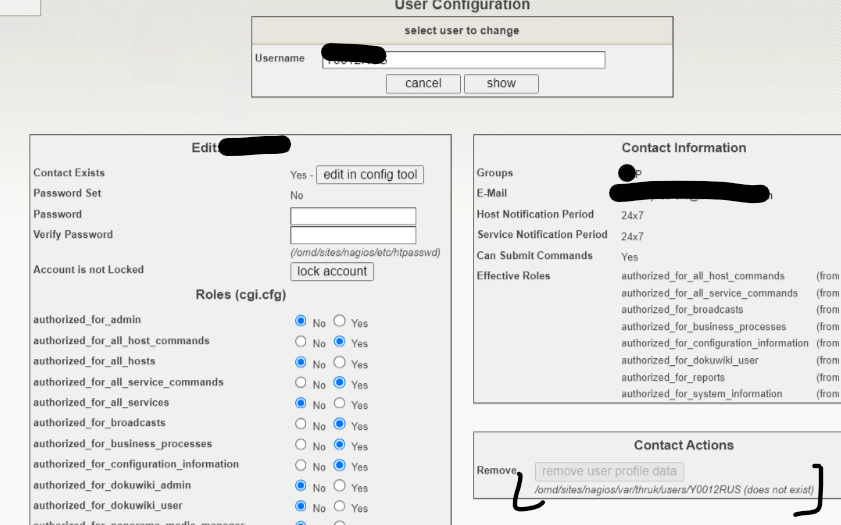Image resolution: width=841 pixels, height=525 pixels.
Task: Select No for authorized_for_configuration_information
Action: click(301, 466)
